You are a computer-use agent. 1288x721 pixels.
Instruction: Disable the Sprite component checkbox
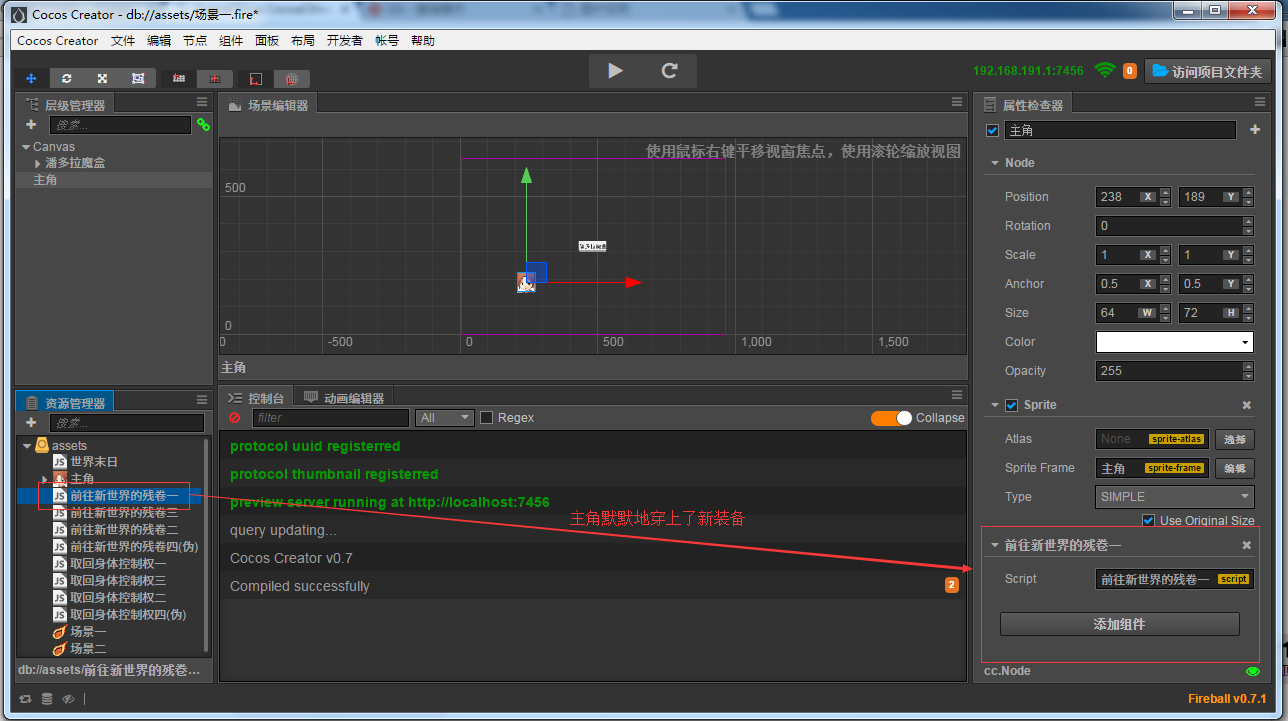(1012, 405)
